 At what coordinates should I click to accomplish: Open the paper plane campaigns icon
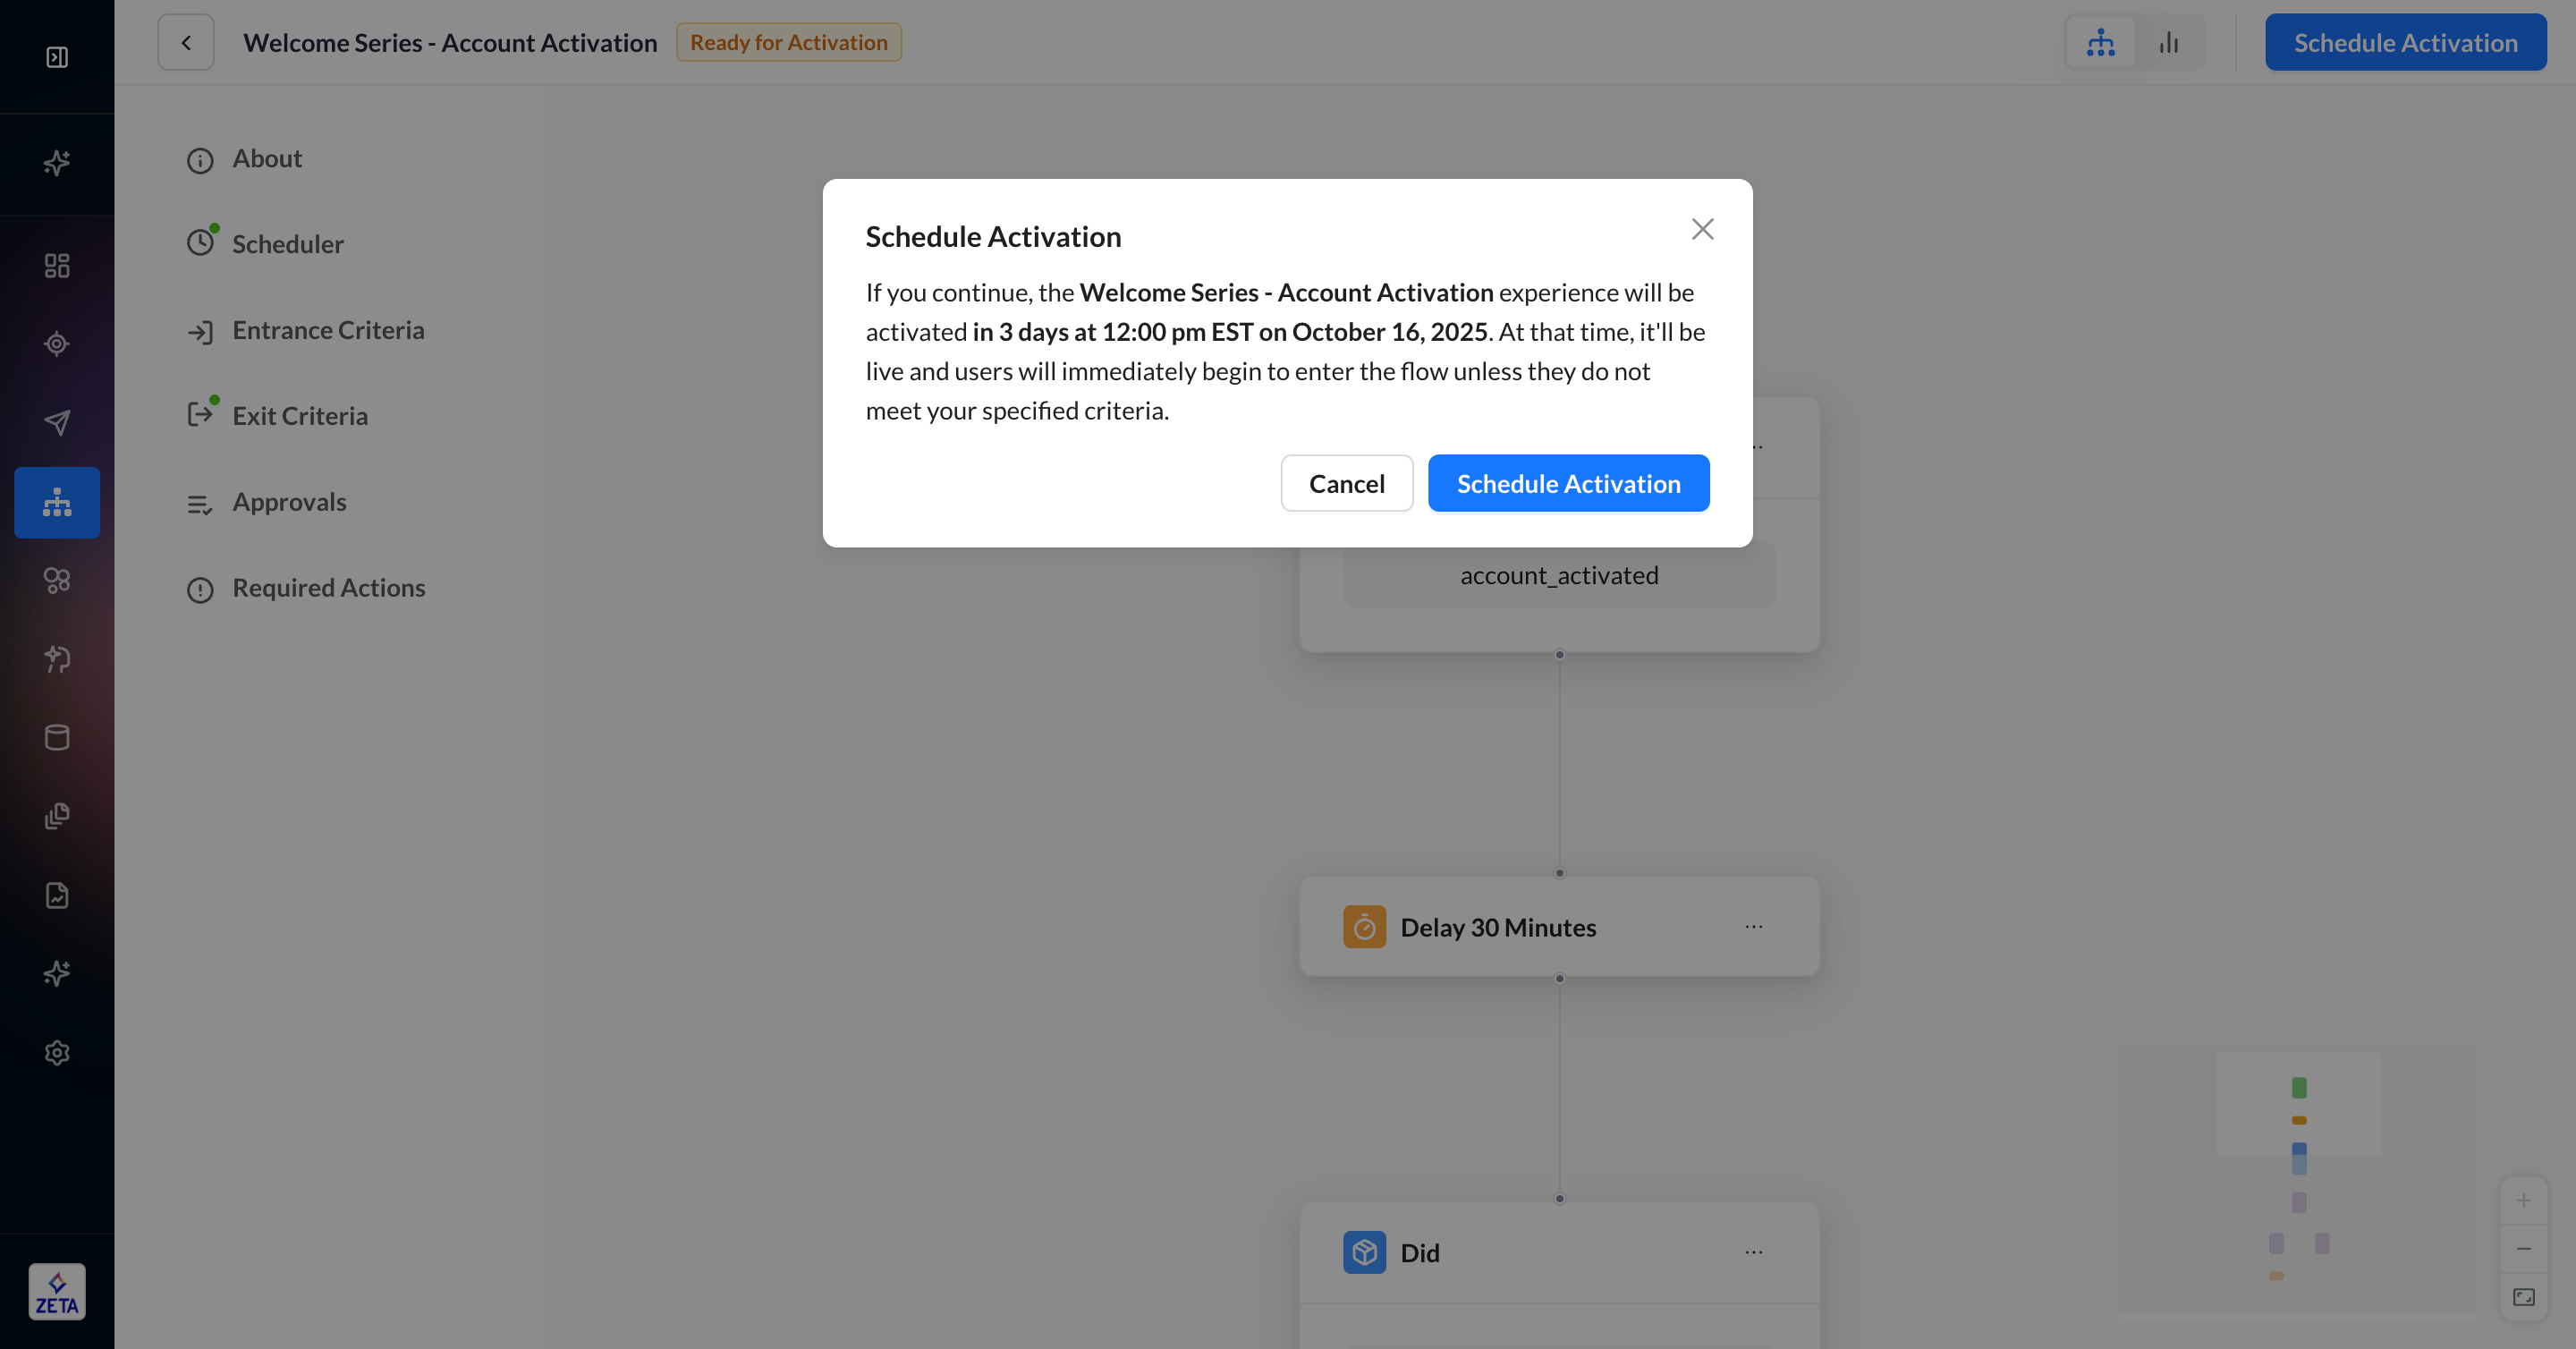(x=57, y=422)
